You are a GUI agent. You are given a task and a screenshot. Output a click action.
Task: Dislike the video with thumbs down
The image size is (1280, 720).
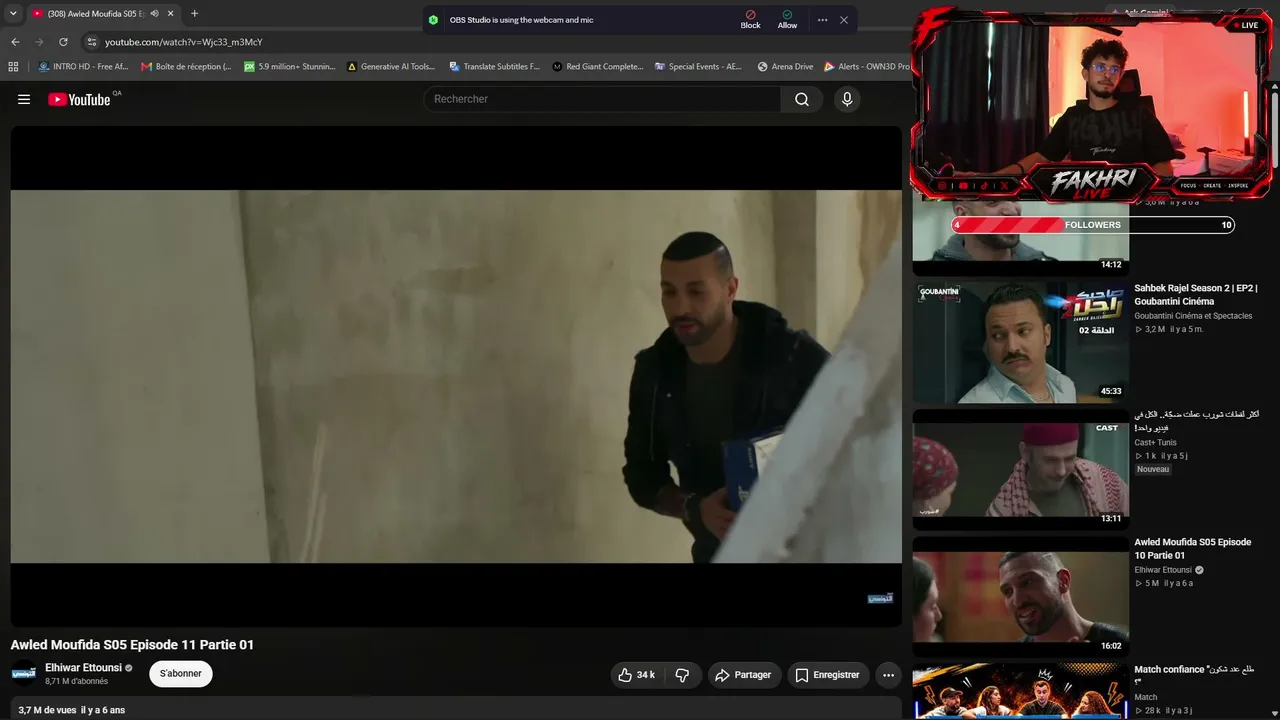pos(682,675)
